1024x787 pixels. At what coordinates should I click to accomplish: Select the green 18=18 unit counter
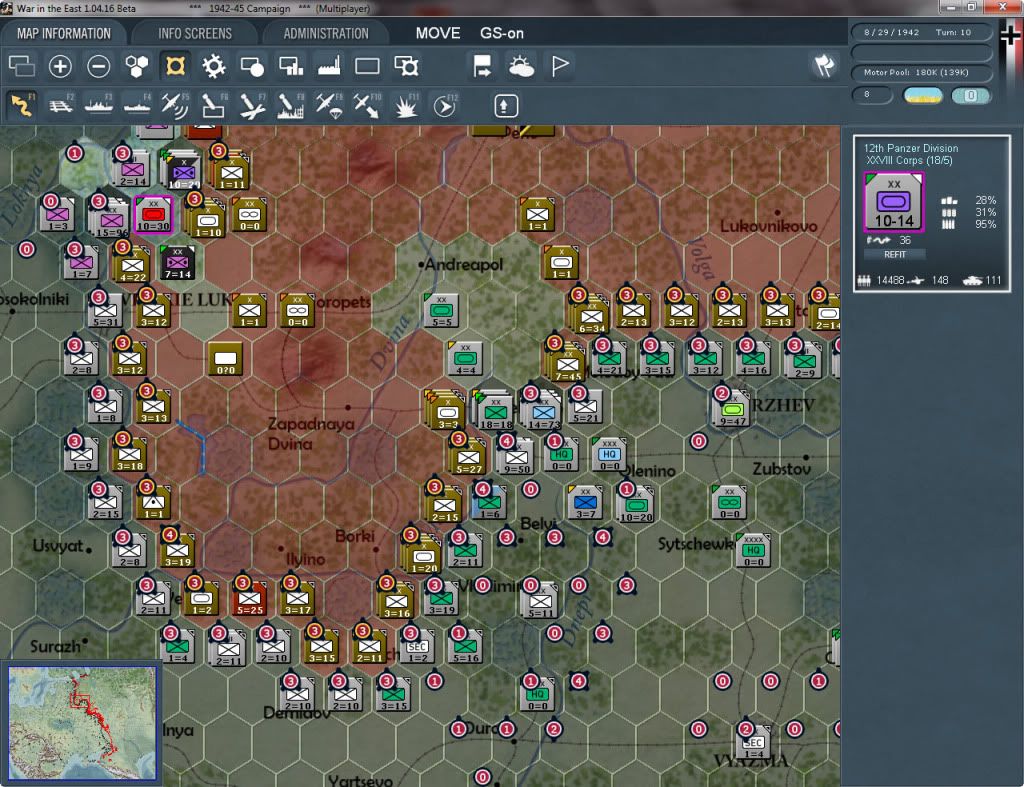pos(496,411)
